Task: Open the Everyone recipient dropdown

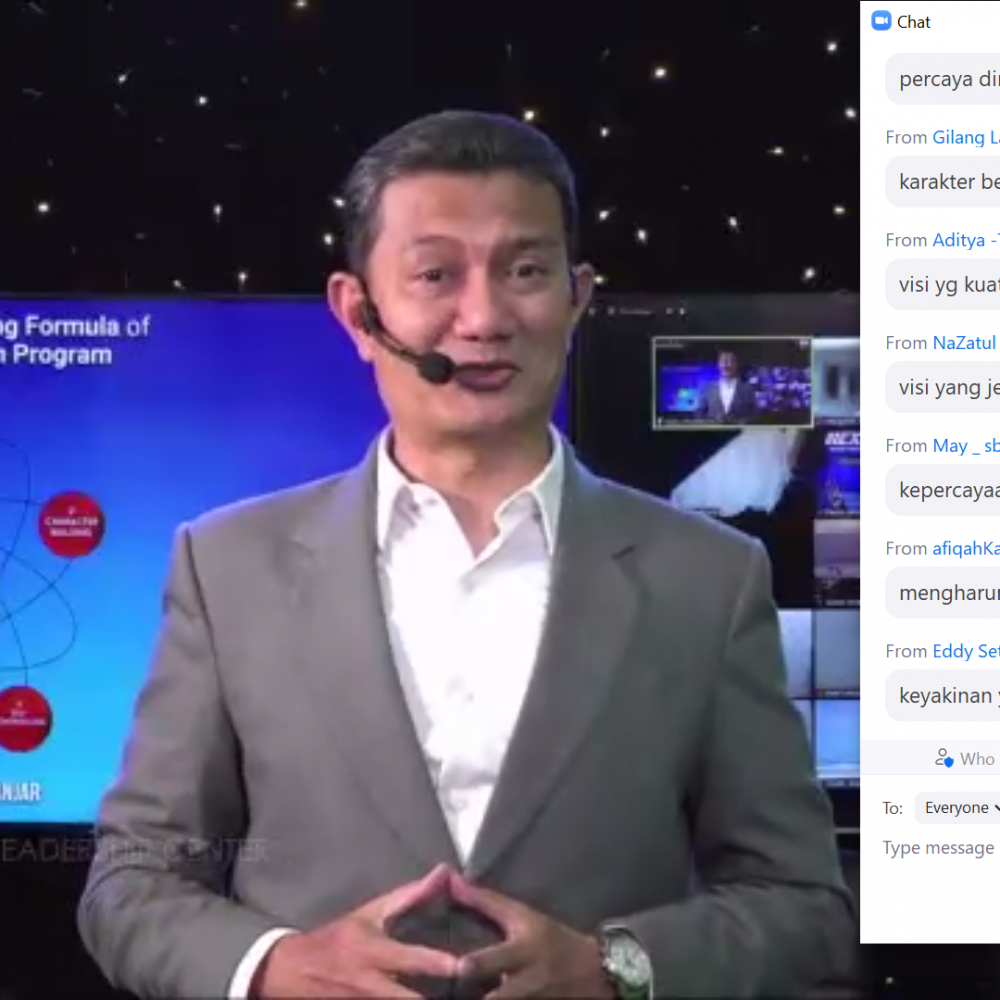Action: 958,808
